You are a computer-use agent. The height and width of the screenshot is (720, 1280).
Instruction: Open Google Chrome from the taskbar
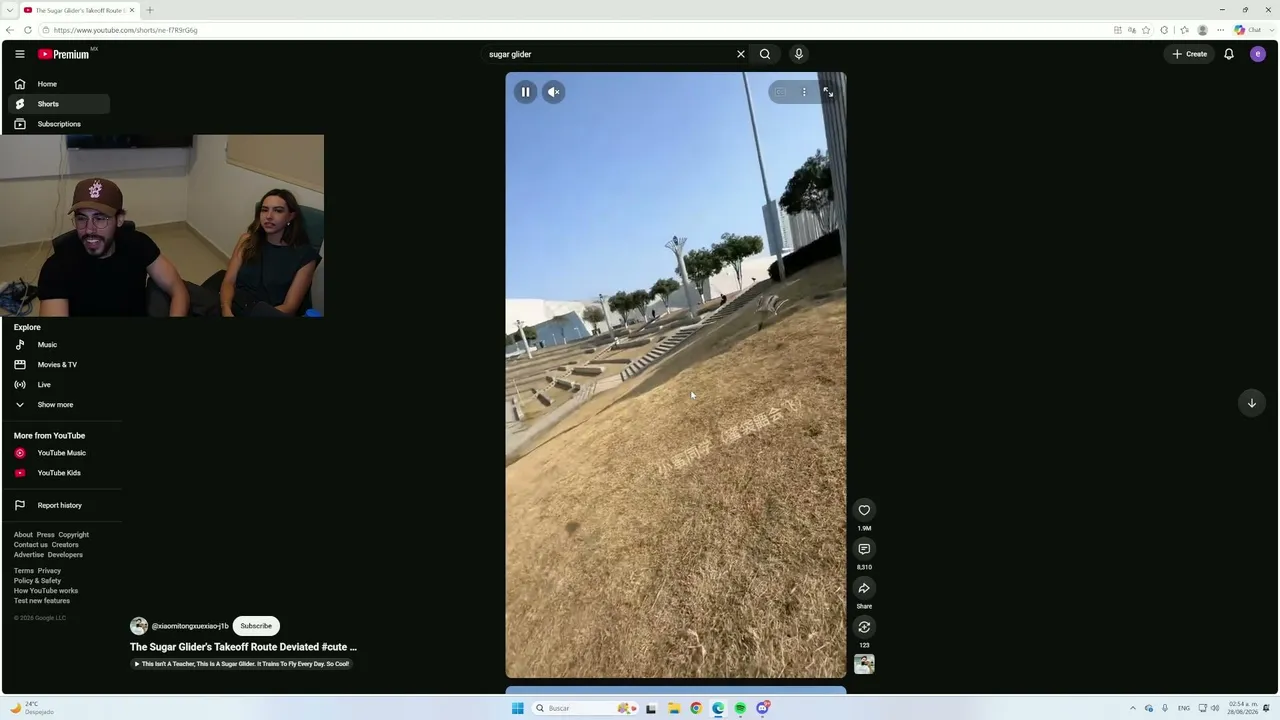(696, 708)
